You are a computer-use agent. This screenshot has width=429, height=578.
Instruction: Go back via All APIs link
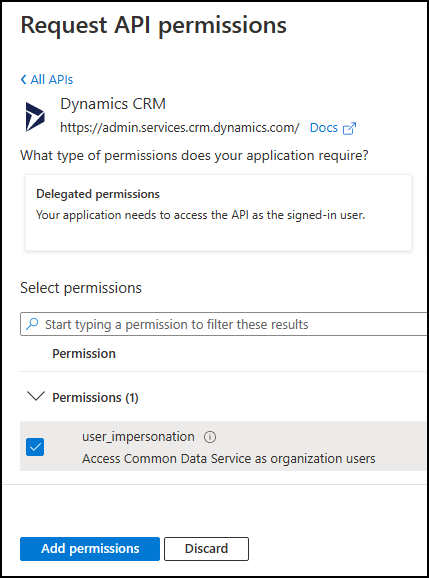click(47, 80)
